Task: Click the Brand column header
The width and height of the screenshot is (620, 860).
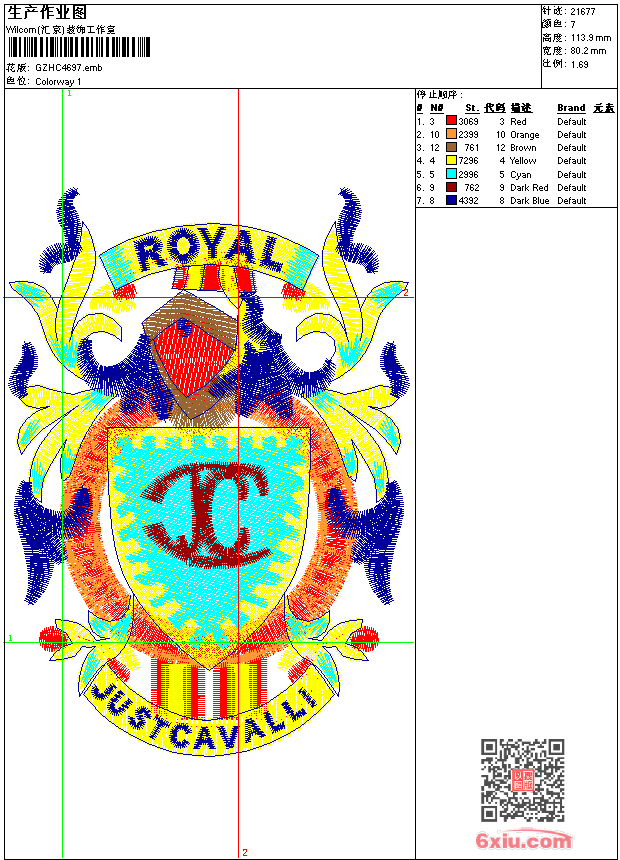Action: (x=571, y=108)
